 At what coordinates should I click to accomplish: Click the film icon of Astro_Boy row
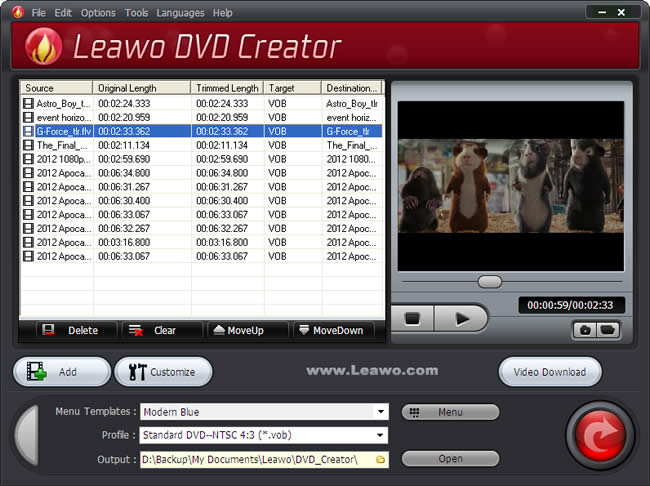pyautogui.click(x=28, y=103)
